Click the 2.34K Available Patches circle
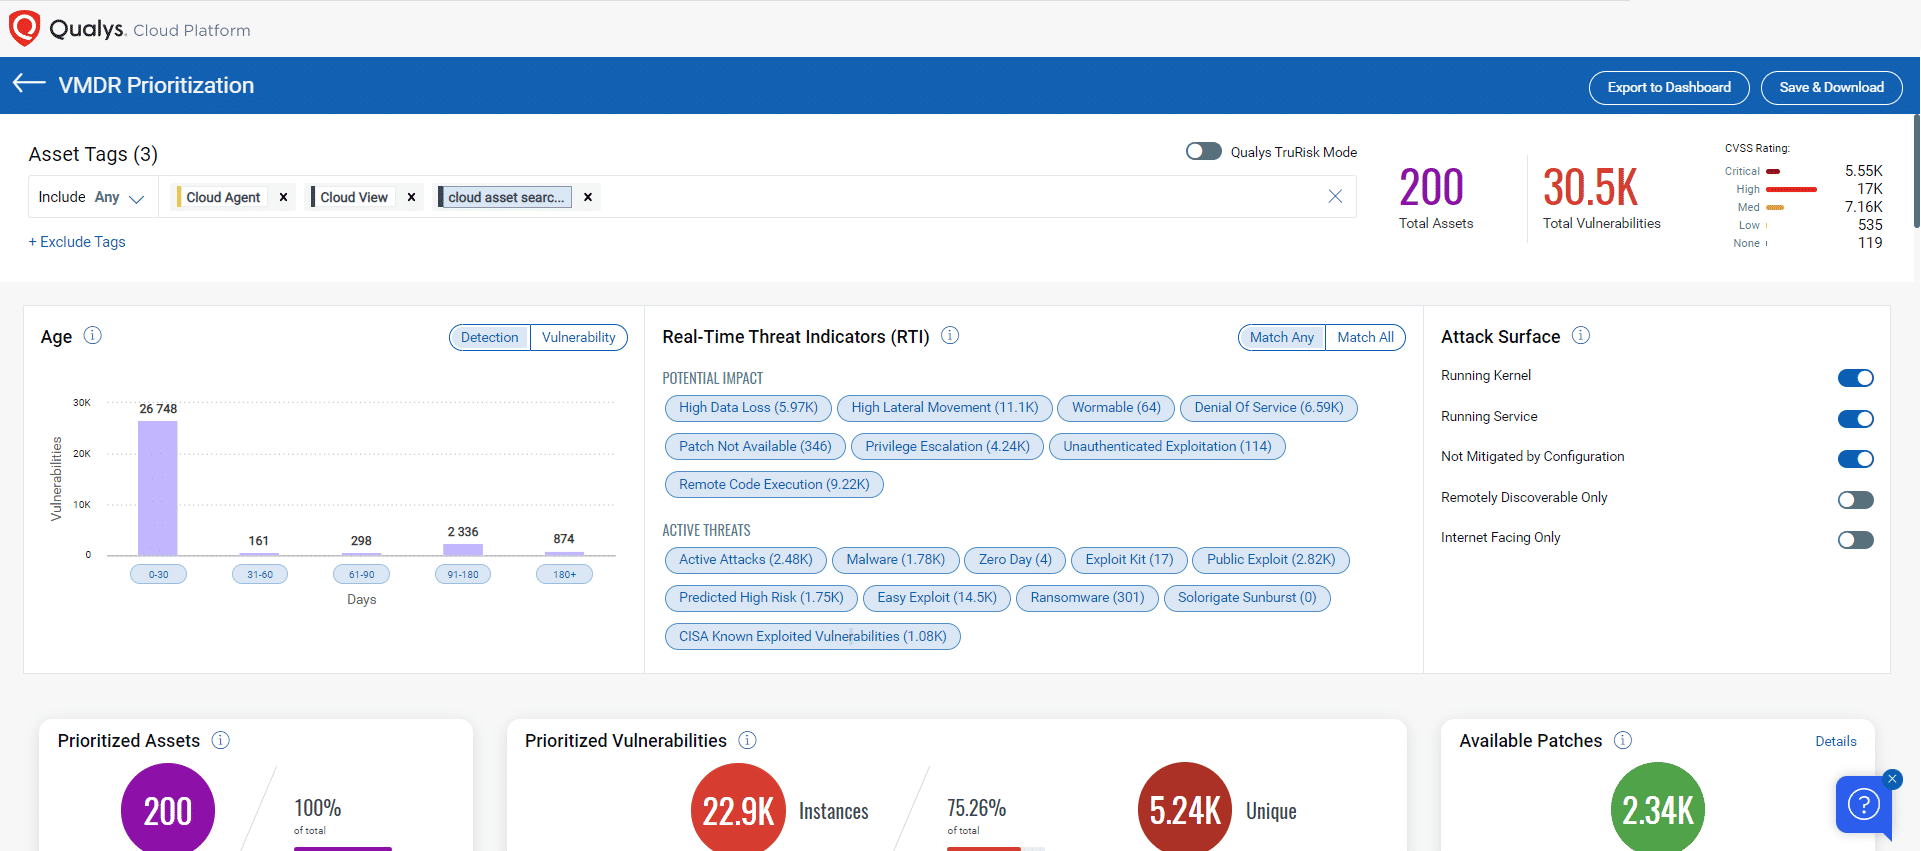The width and height of the screenshot is (1921, 851). point(1658,807)
